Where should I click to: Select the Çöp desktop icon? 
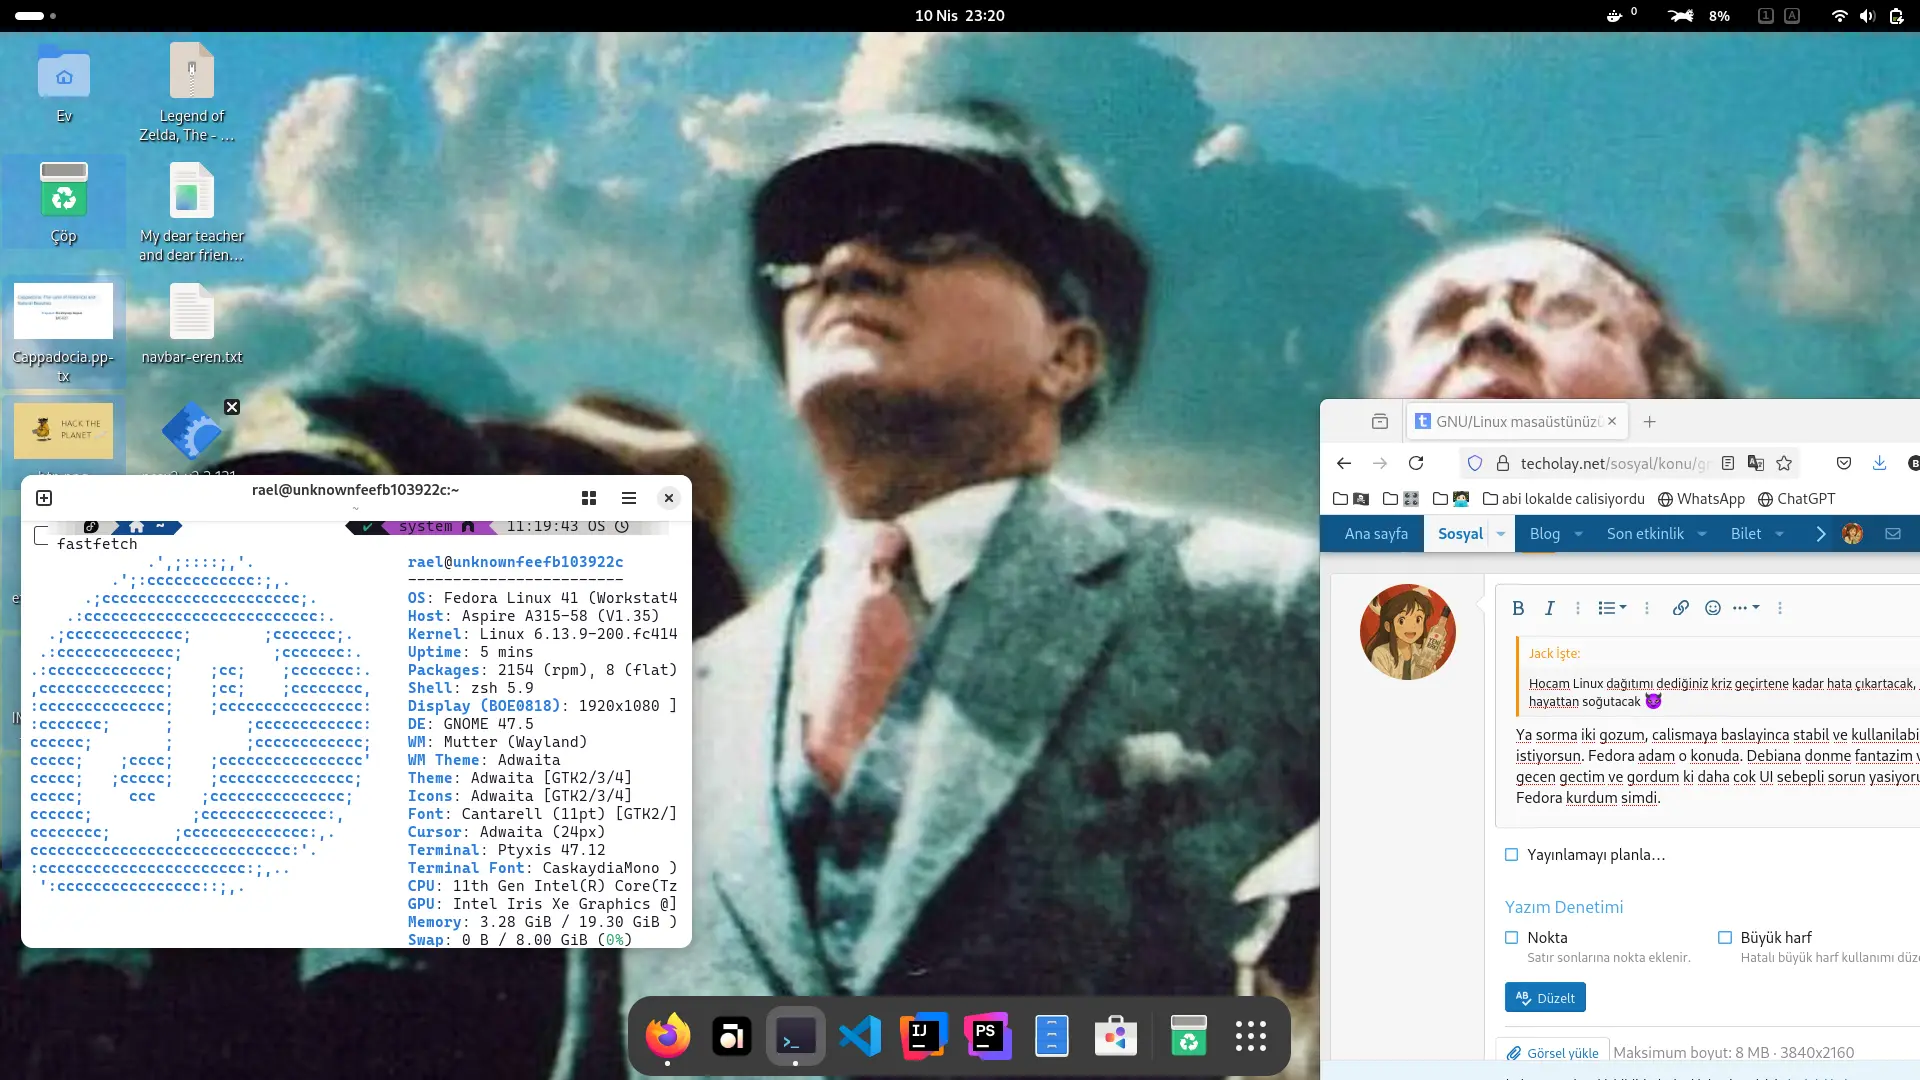(64, 203)
